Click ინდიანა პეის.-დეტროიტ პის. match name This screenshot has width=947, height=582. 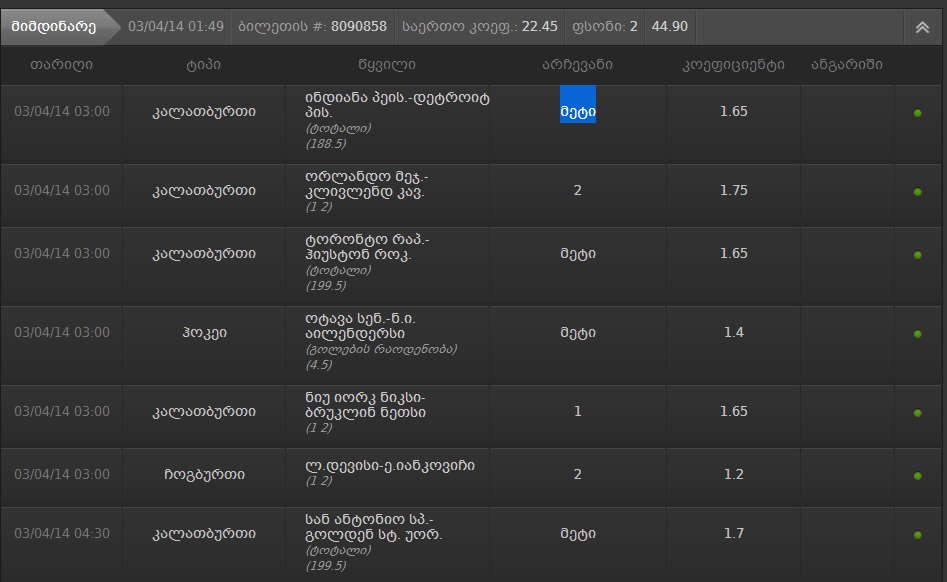[x=397, y=105]
